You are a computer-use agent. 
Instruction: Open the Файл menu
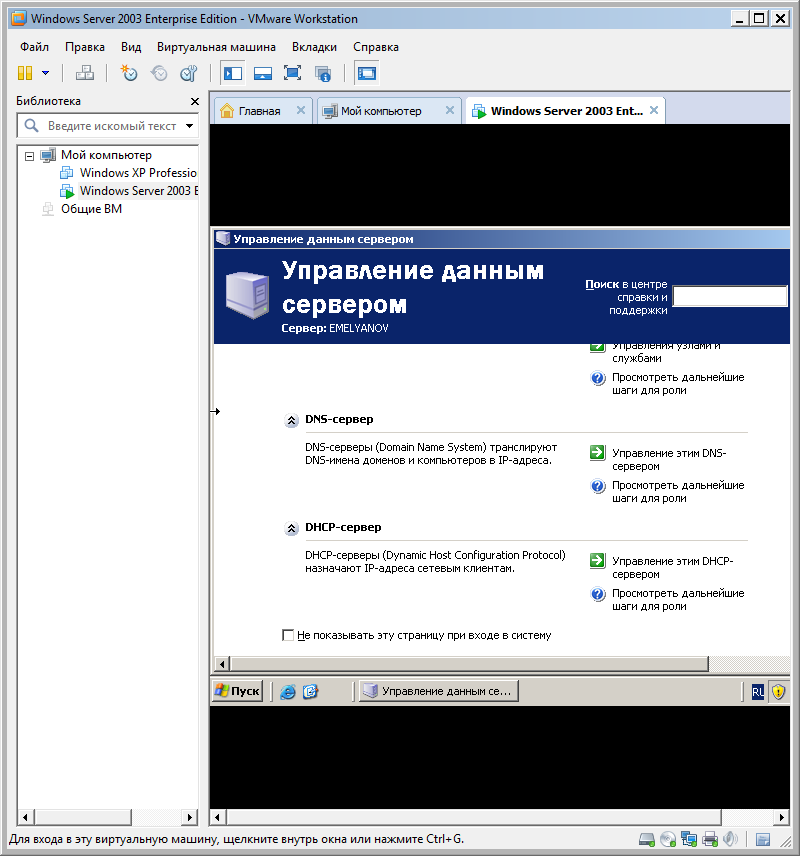34,47
